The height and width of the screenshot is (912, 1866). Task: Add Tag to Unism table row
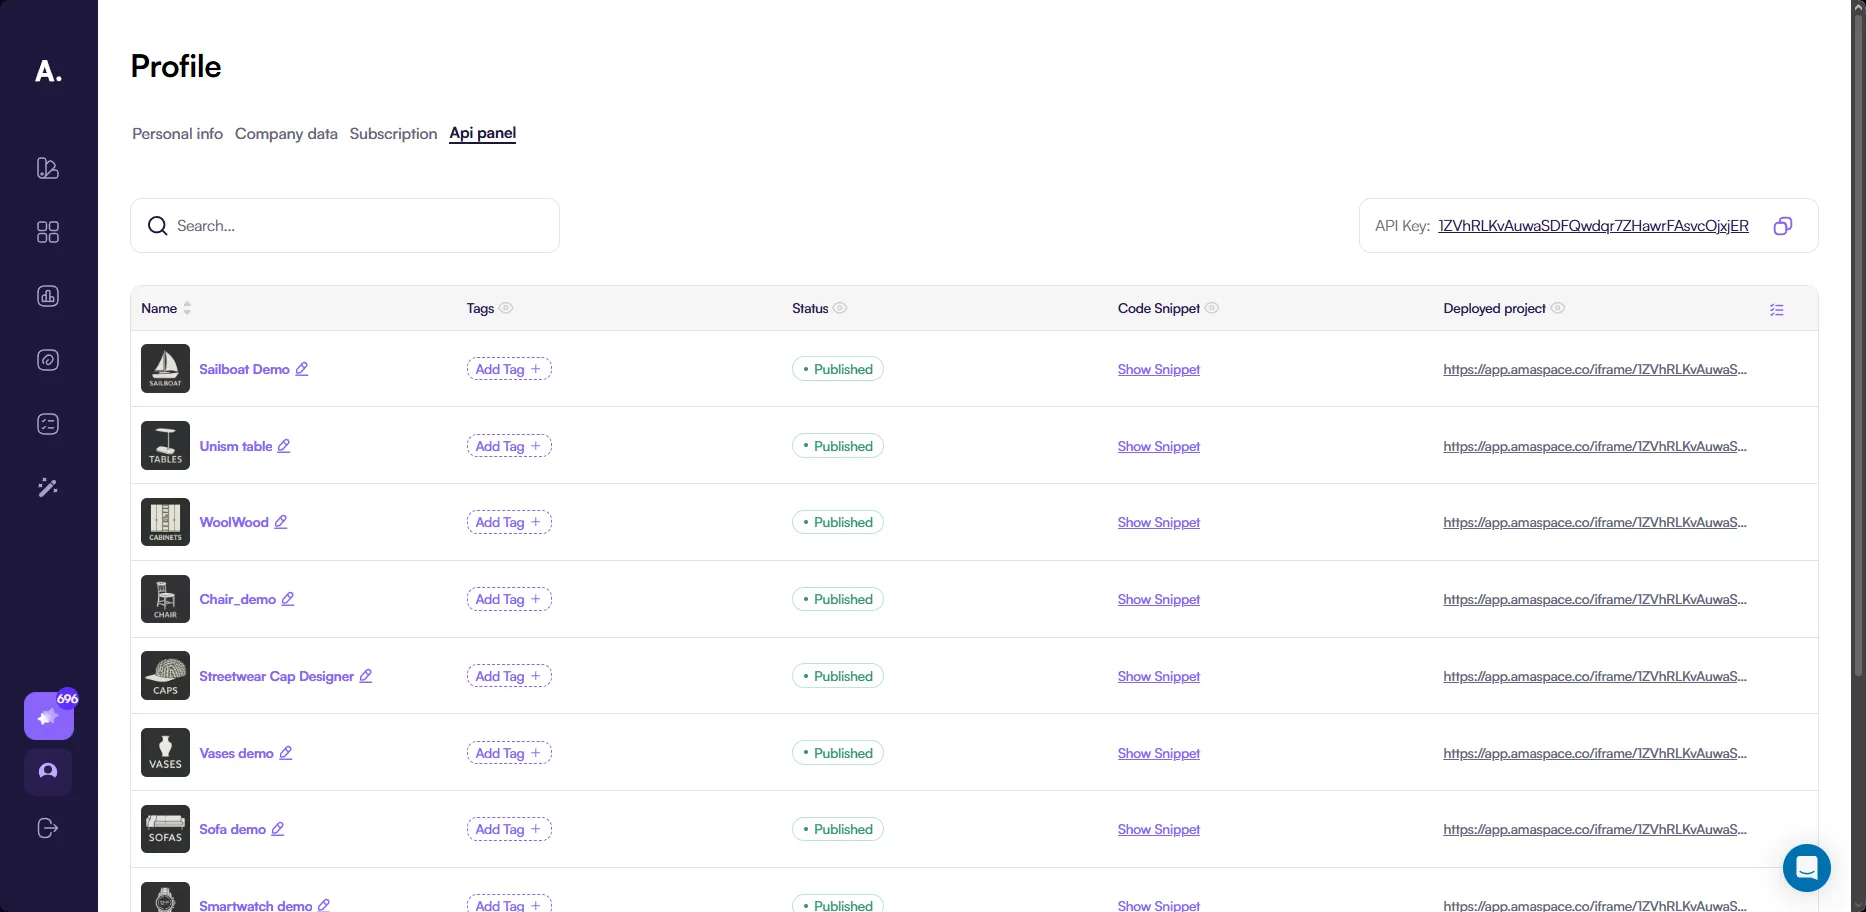[x=509, y=446]
